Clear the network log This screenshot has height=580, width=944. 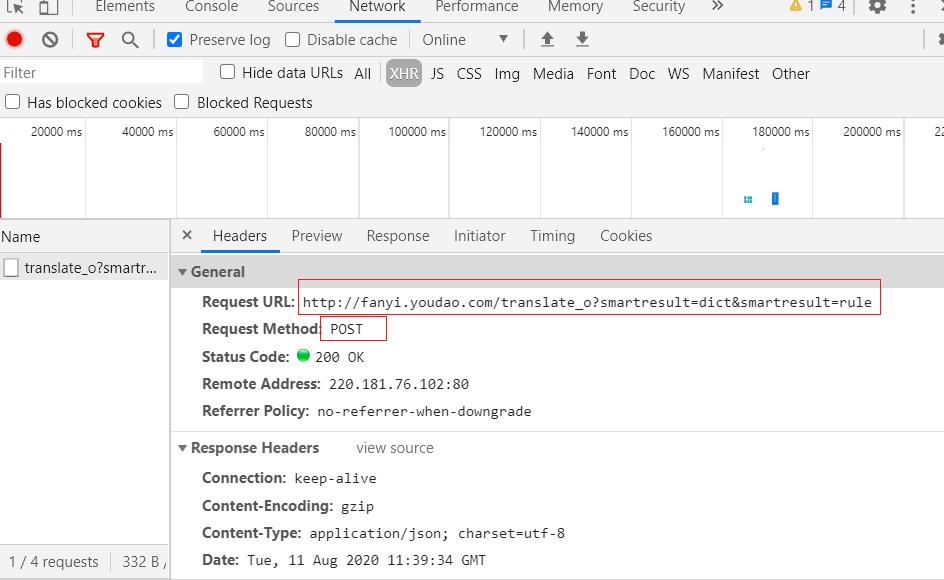pos(50,40)
